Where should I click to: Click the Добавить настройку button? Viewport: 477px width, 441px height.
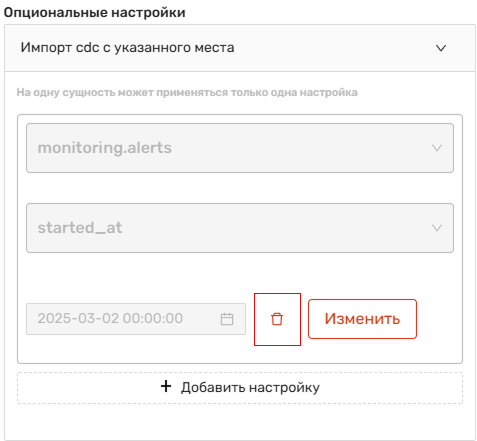(240, 388)
